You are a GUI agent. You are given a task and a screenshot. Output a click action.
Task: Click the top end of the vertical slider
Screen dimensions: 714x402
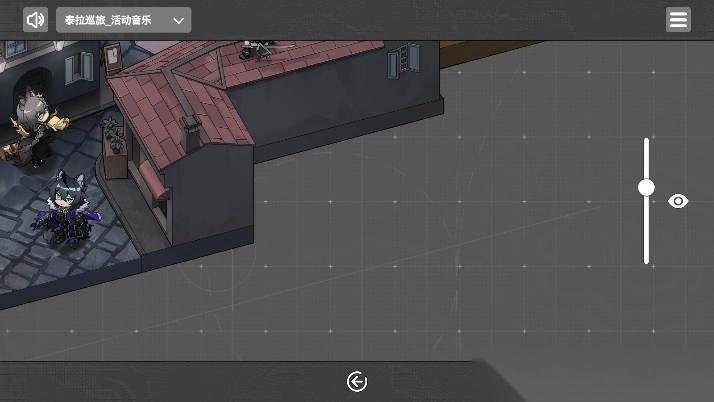pyautogui.click(x=646, y=142)
